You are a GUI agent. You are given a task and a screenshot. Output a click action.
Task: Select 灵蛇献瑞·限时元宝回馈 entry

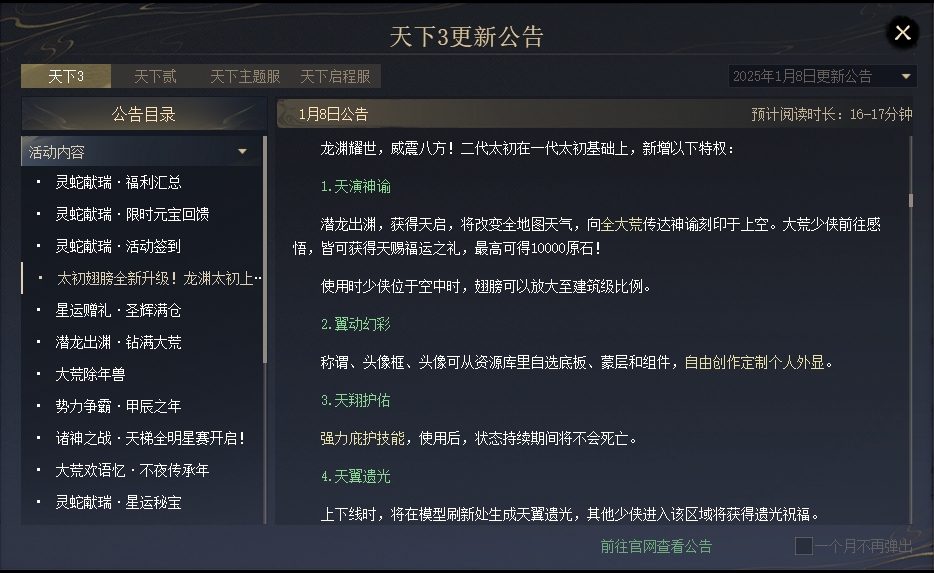click(132, 214)
